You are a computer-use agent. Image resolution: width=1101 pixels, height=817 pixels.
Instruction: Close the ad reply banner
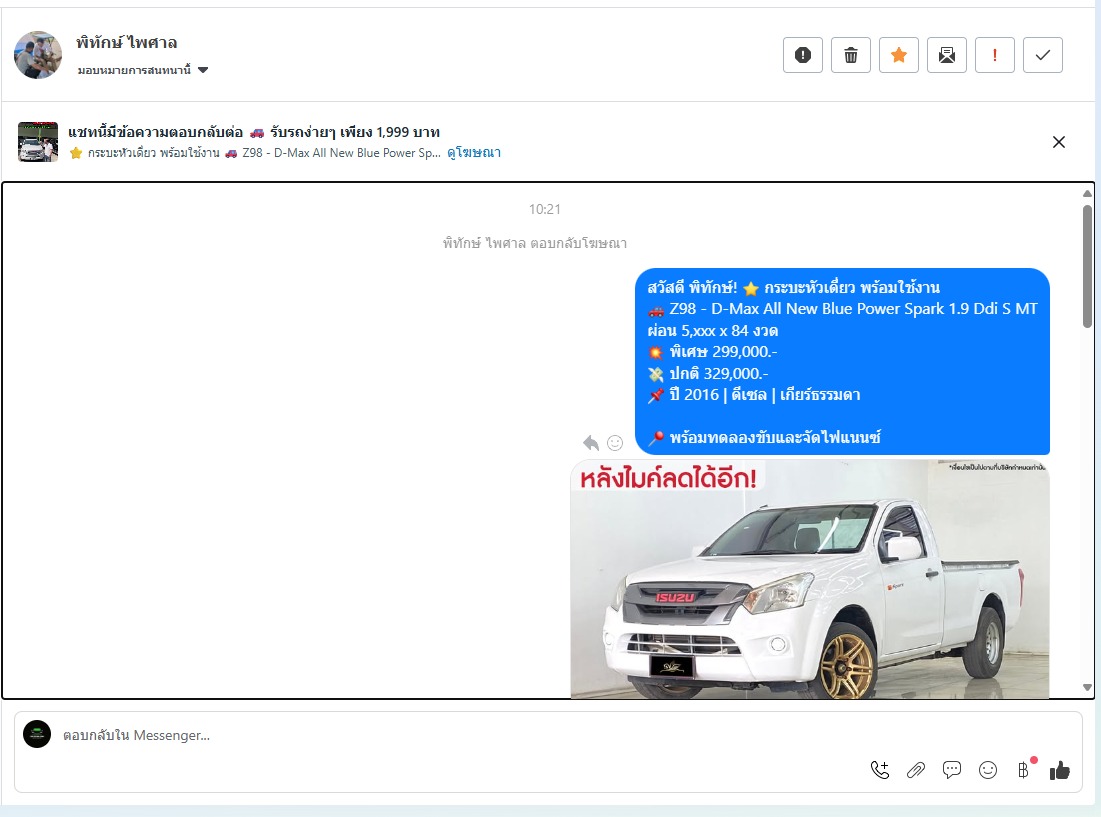click(1059, 142)
